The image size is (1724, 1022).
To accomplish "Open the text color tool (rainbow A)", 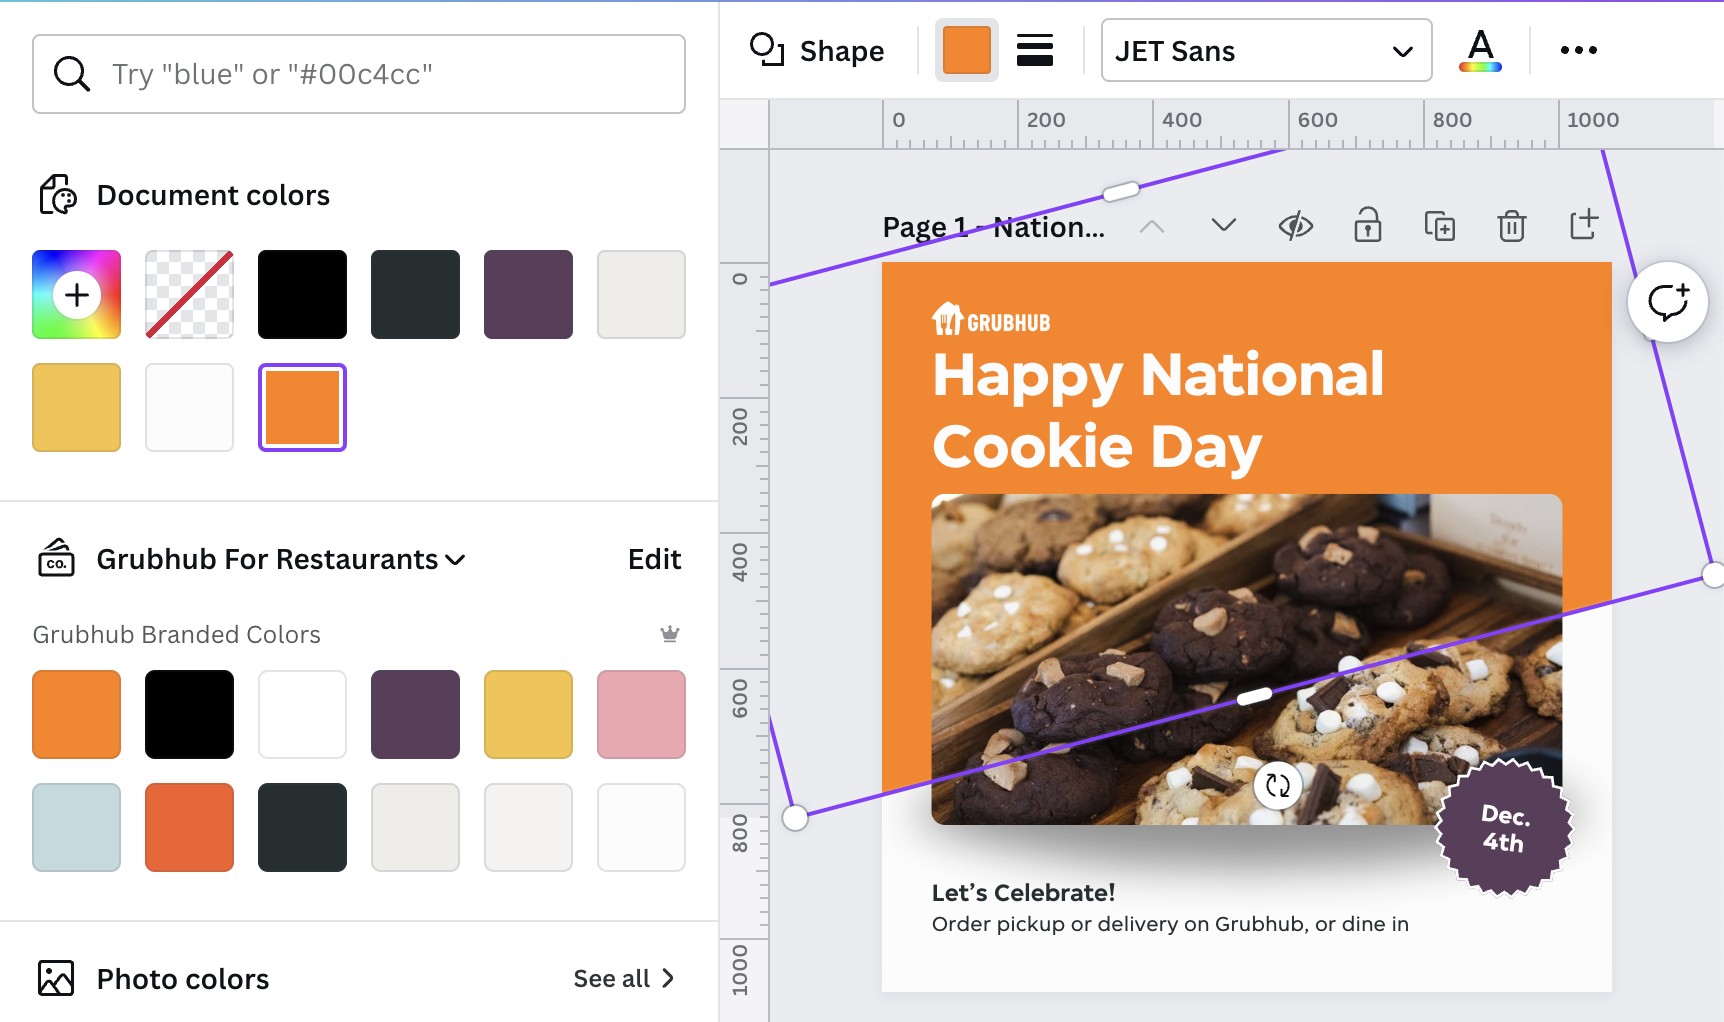I will [x=1480, y=50].
